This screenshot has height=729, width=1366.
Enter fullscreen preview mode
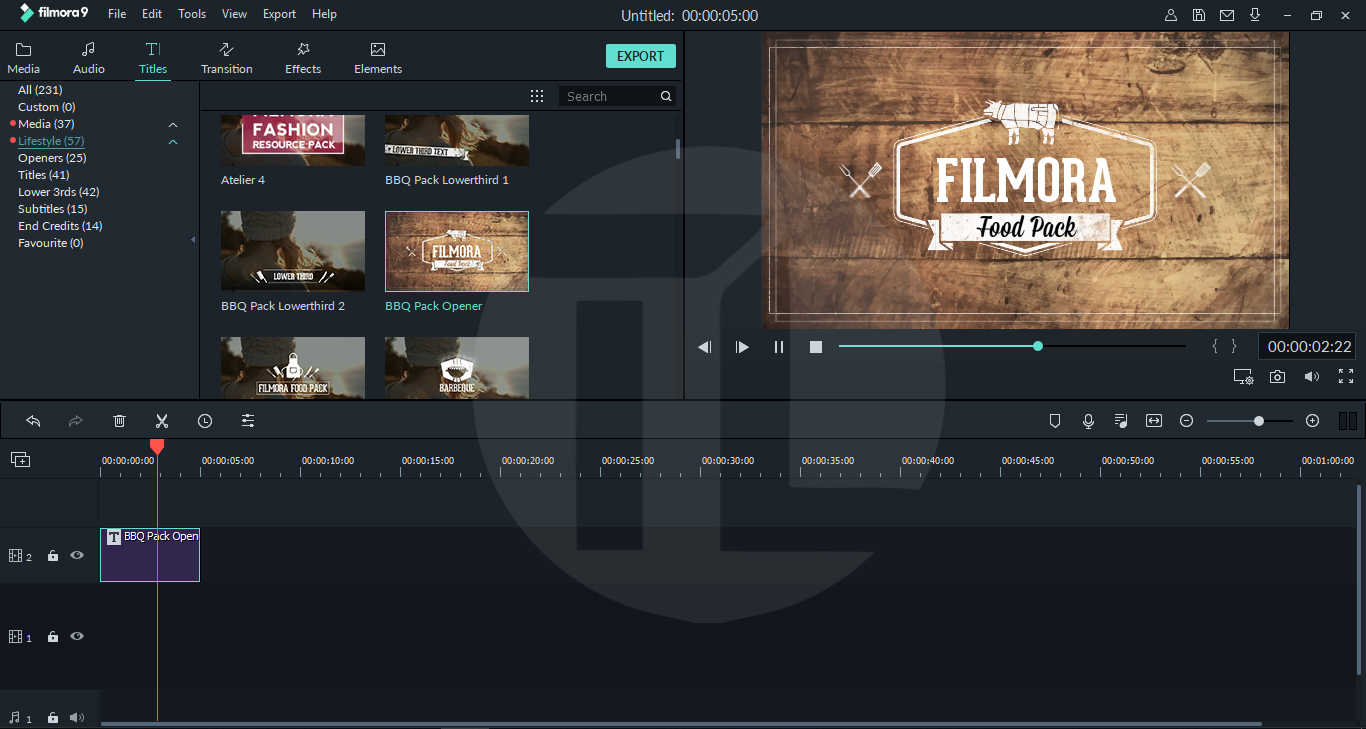pyautogui.click(x=1346, y=377)
